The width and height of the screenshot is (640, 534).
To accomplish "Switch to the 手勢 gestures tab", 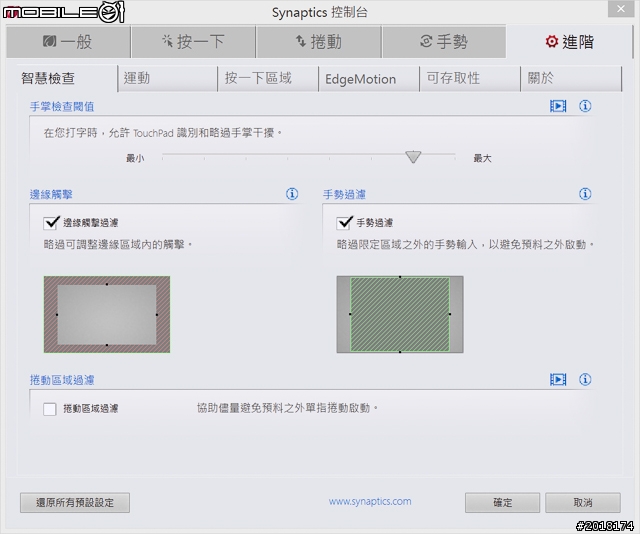I will click(444, 42).
